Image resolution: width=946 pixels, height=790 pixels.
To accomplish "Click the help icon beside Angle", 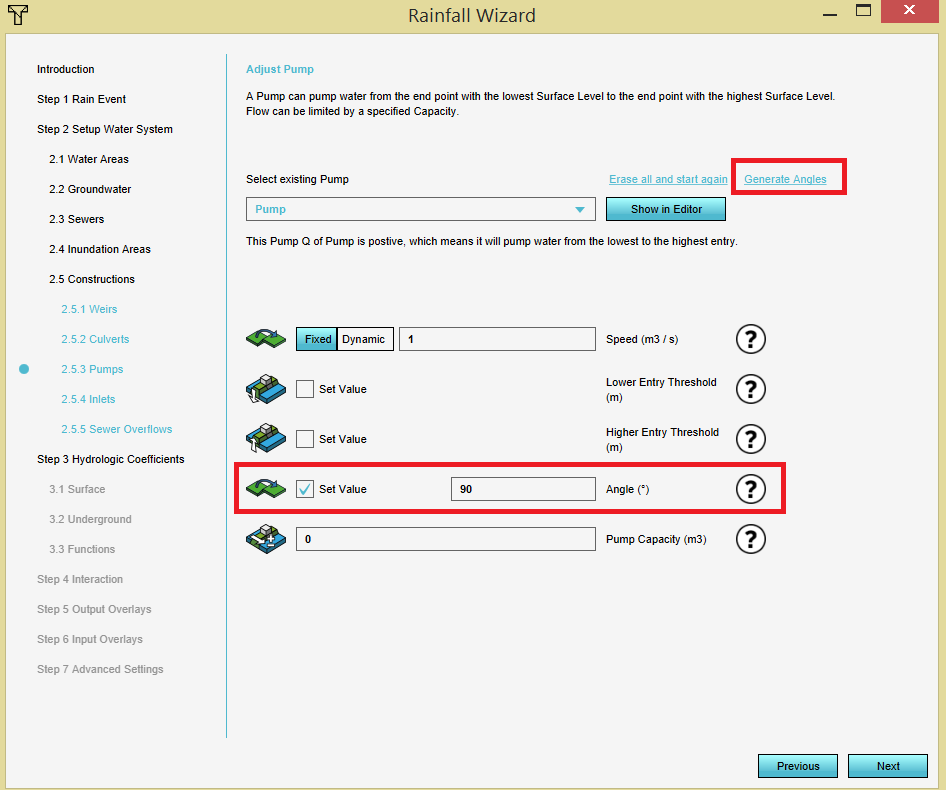I will [x=750, y=489].
